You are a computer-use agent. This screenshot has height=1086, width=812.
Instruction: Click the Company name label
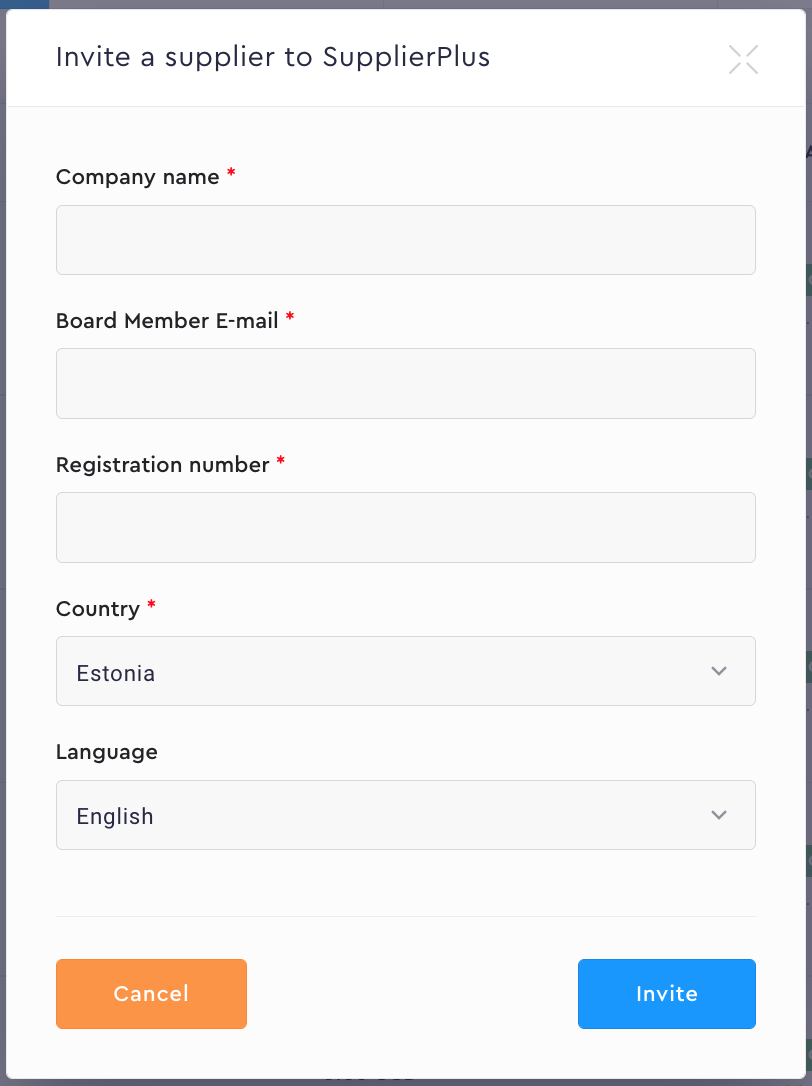pyautogui.click(x=137, y=177)
